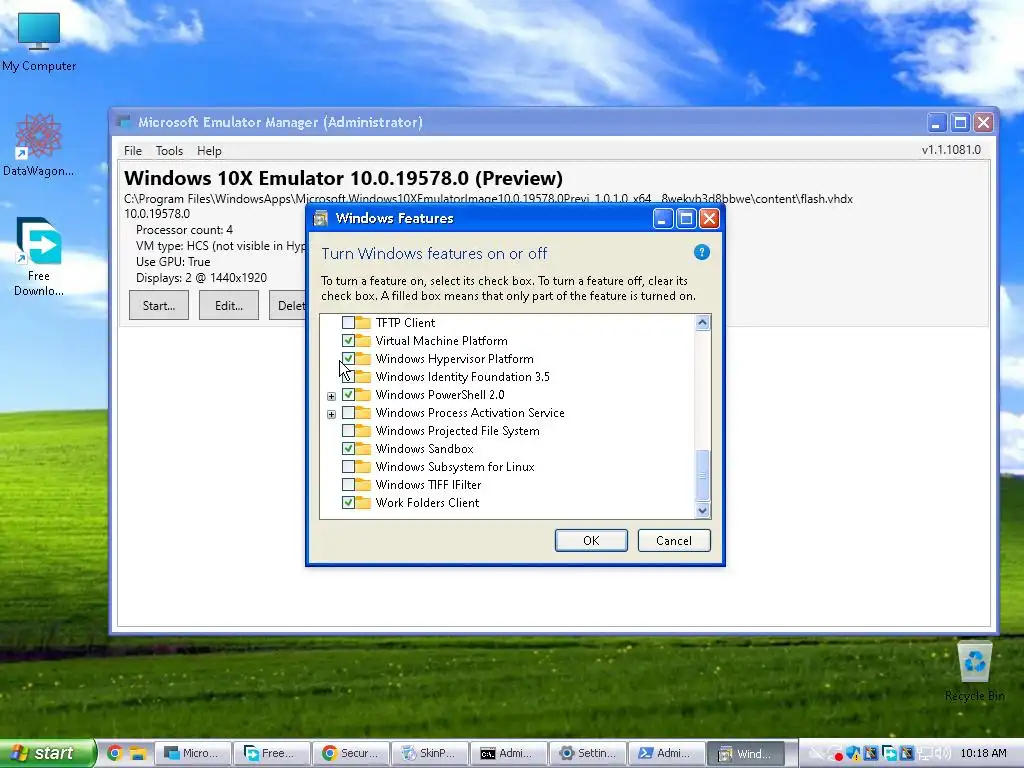1024x768 pixels.
Task: Expand the Windows PowerShell 2.0 node
Action: tap(331, 396)
